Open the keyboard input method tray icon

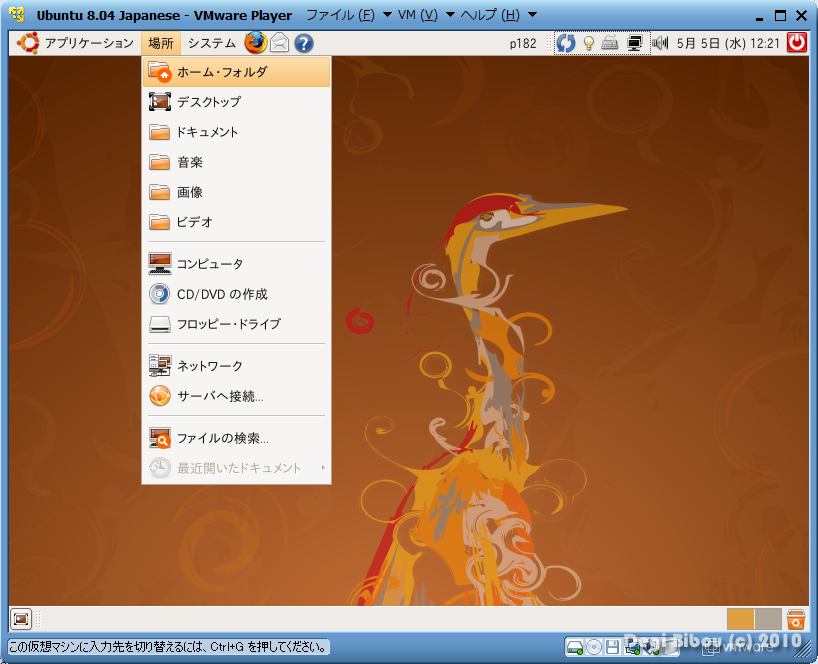(x=609, y=43)
